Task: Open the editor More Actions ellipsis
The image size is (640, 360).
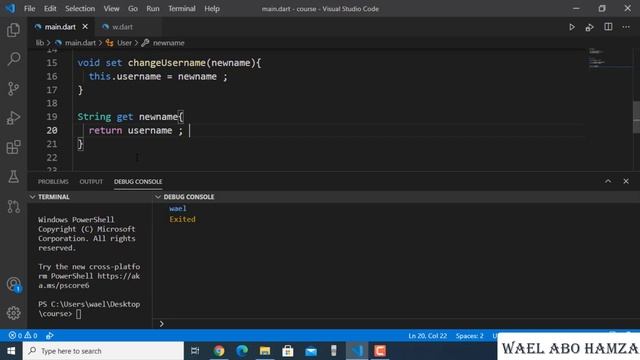Action: 626,27
